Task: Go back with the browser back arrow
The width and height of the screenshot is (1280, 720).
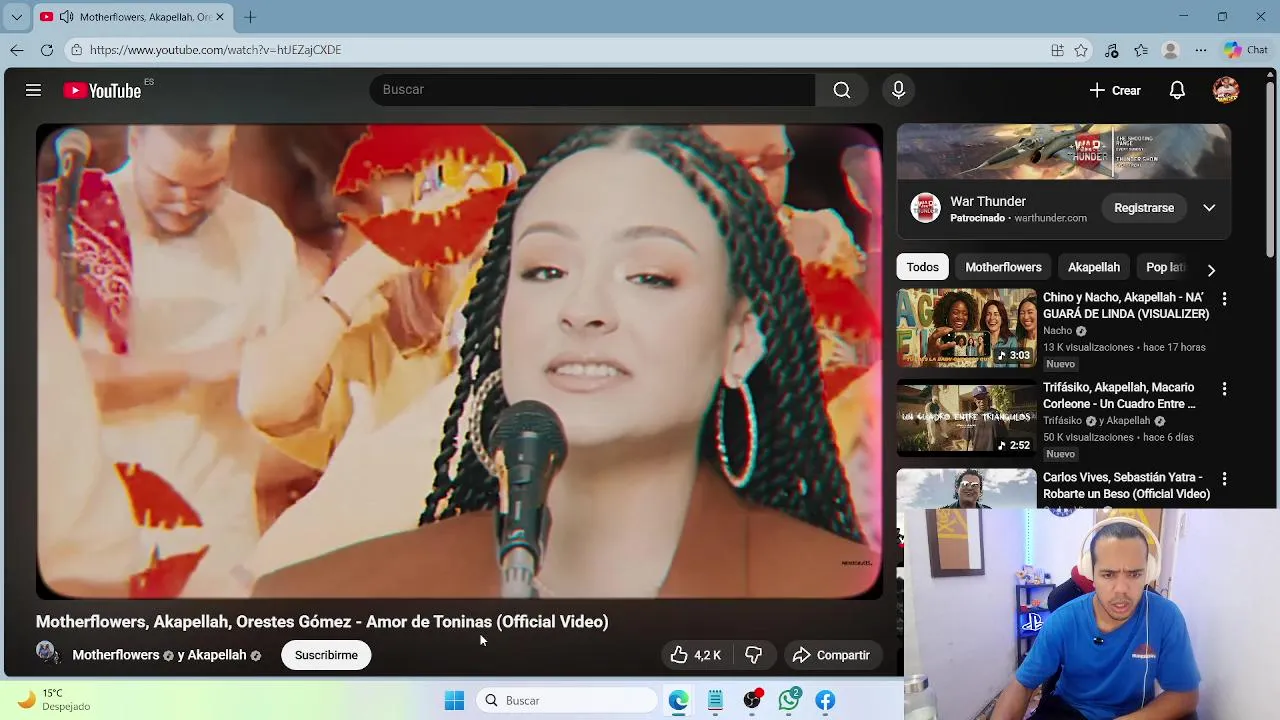Action: (x=17, y=50)
